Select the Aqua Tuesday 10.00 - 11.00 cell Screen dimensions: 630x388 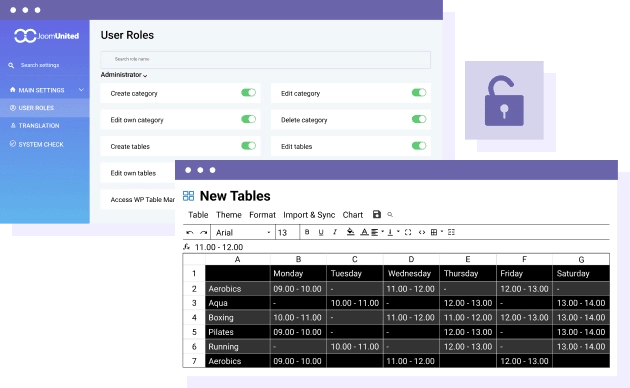pos(355,303)
